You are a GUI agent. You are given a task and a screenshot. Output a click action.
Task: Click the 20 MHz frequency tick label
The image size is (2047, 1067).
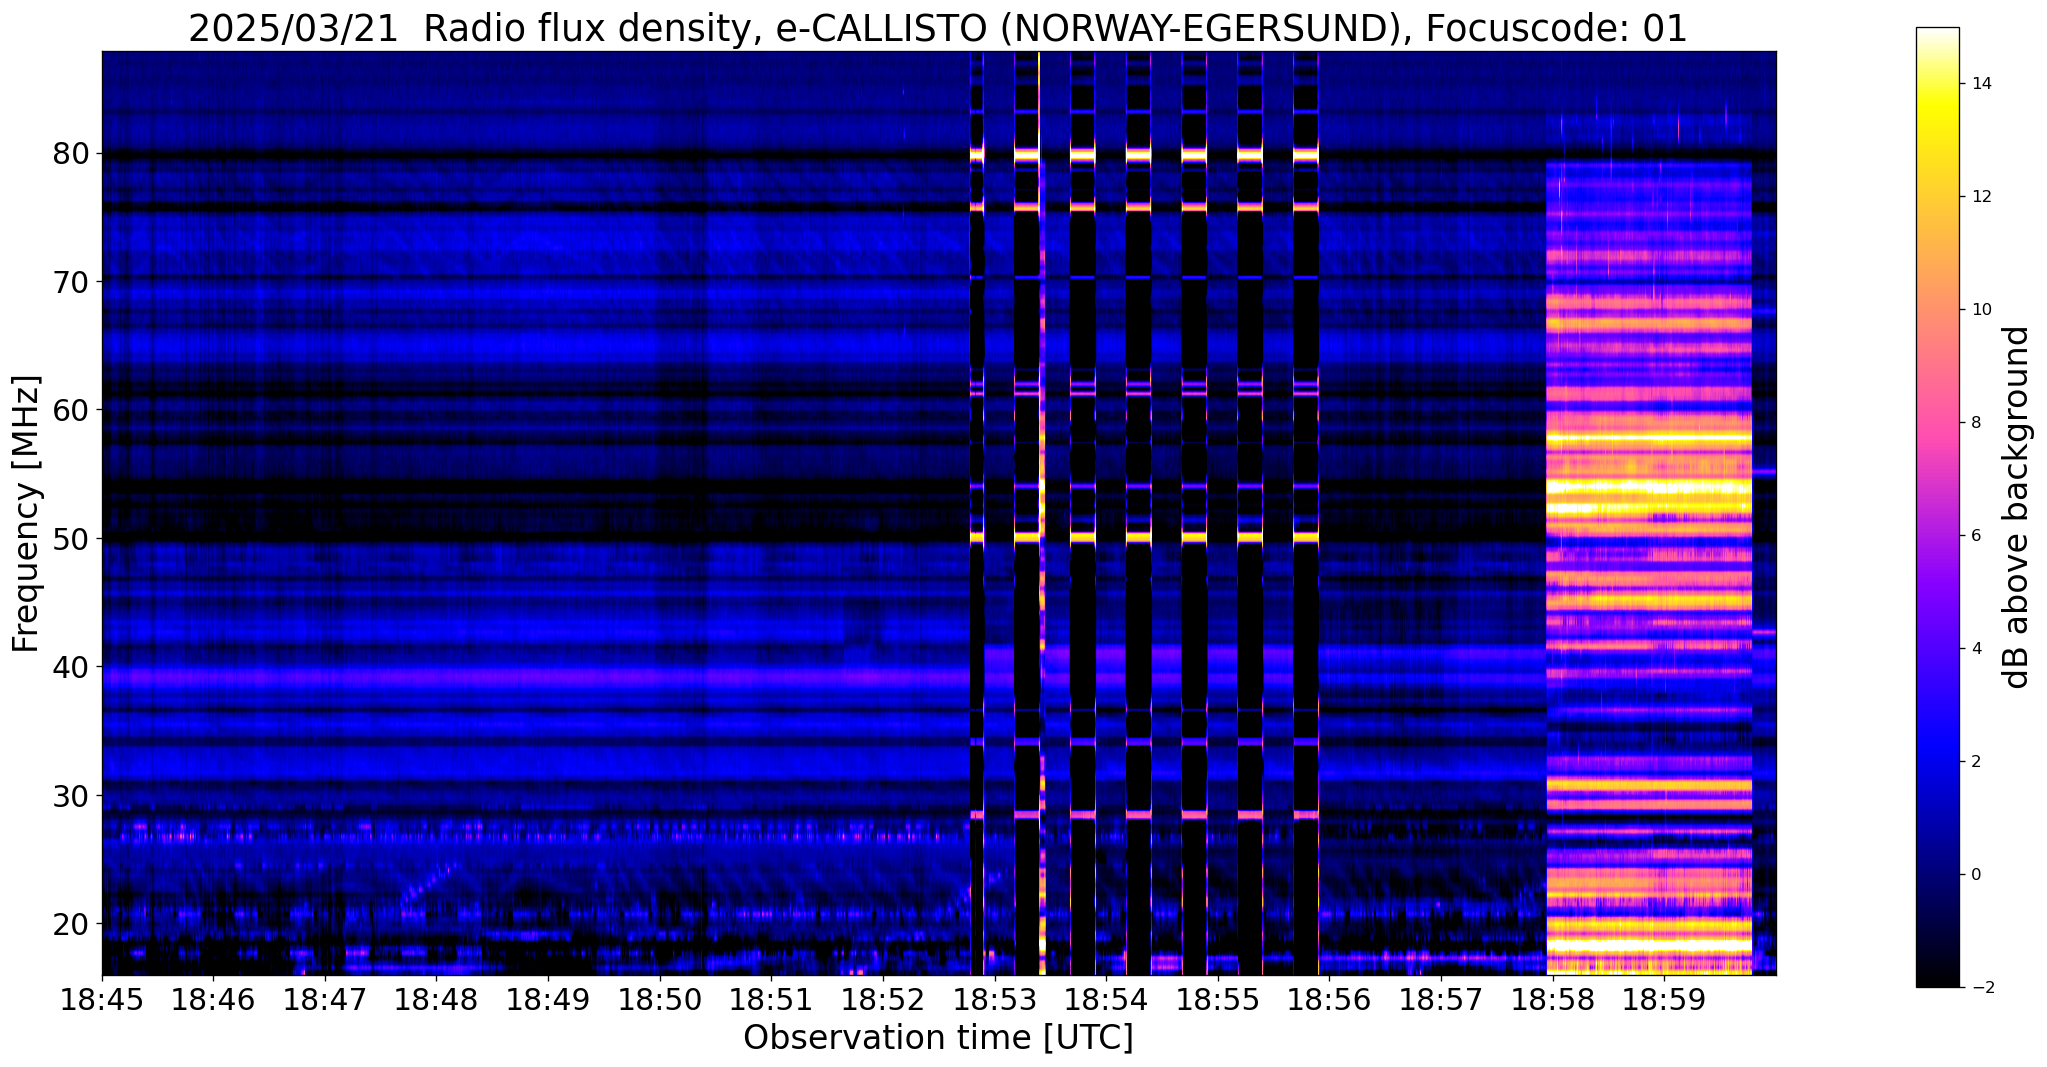pyautogui.click(x=71, y=923)
